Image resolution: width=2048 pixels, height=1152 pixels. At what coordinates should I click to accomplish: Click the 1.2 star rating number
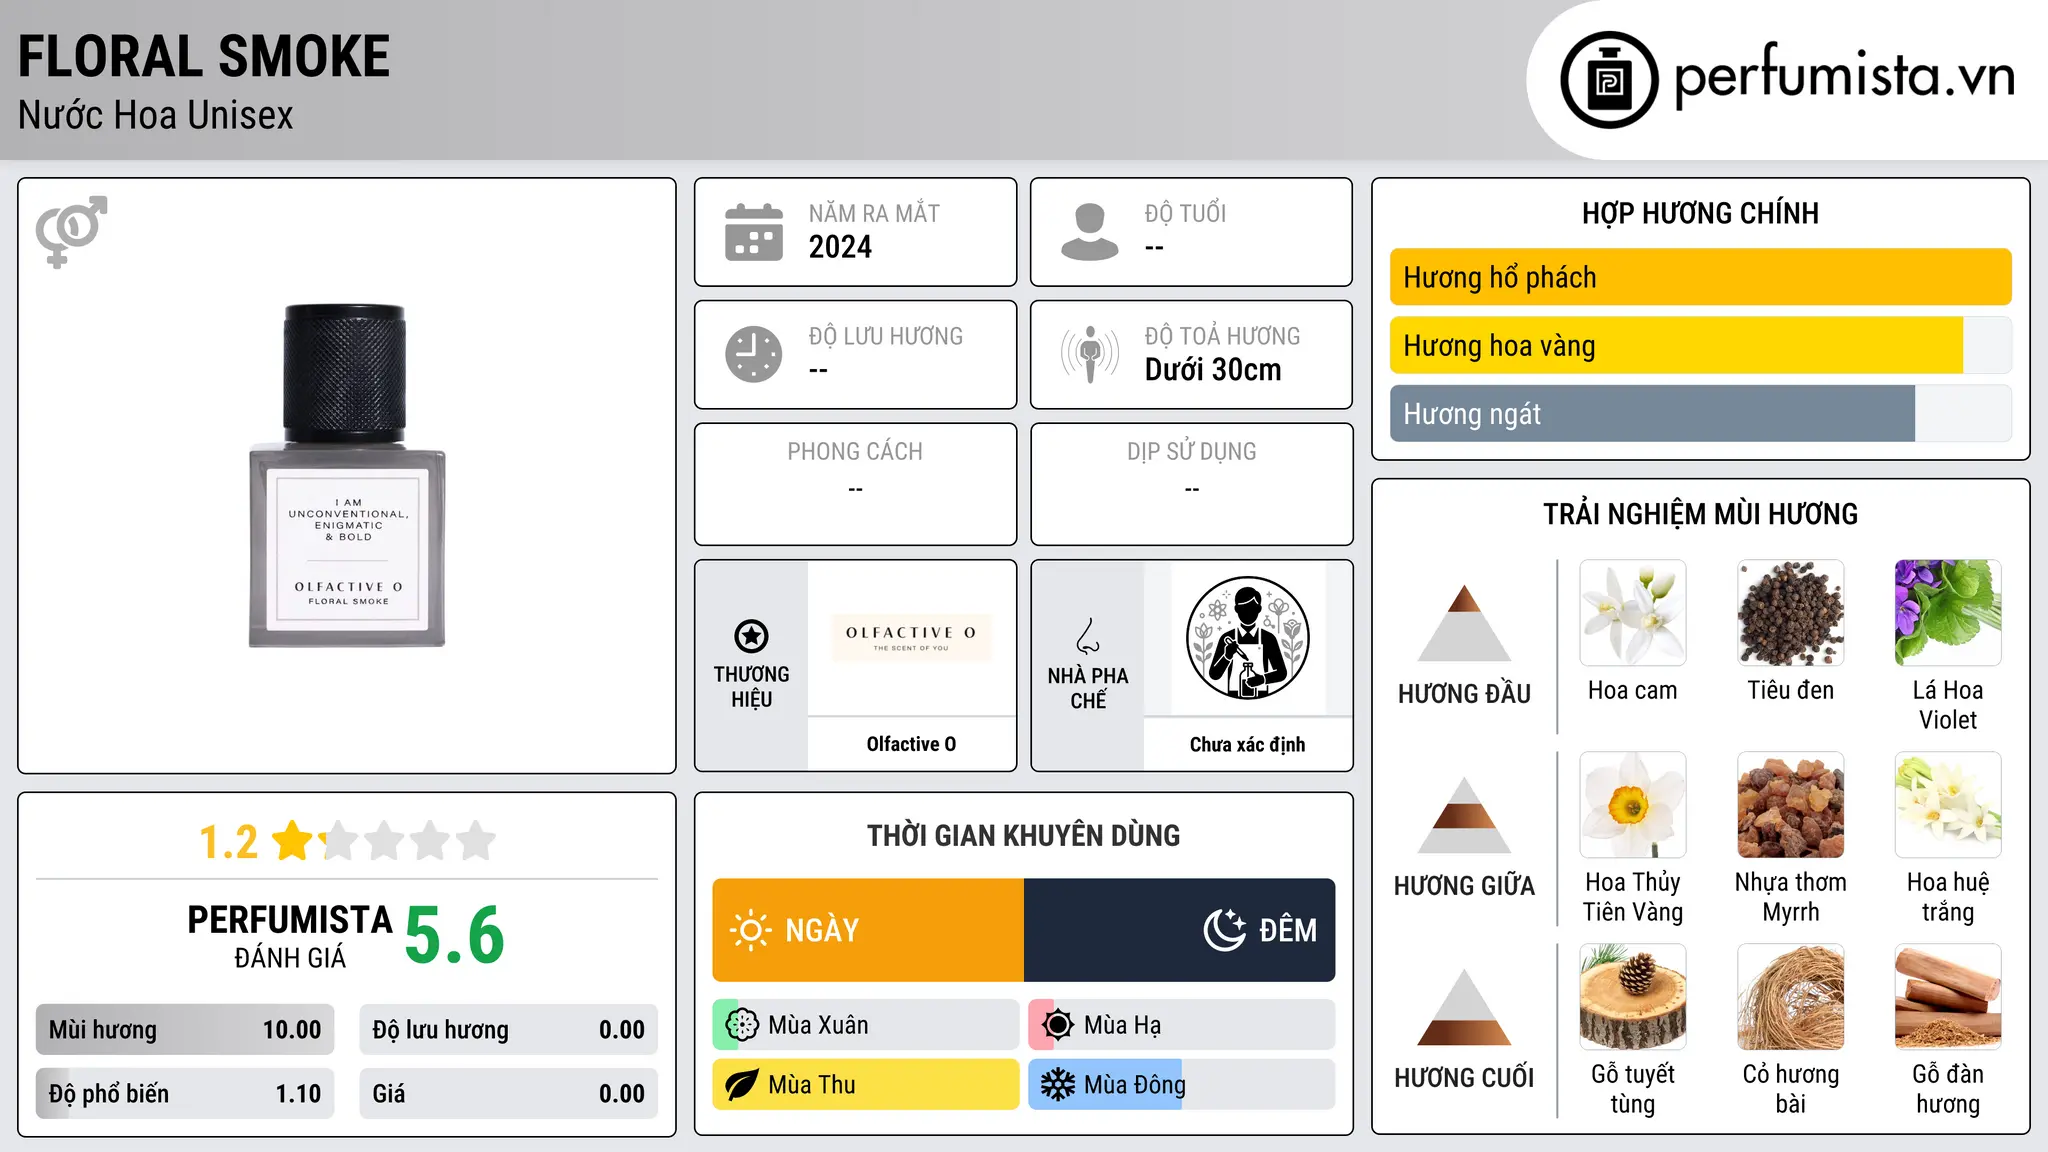pos(229,842)
